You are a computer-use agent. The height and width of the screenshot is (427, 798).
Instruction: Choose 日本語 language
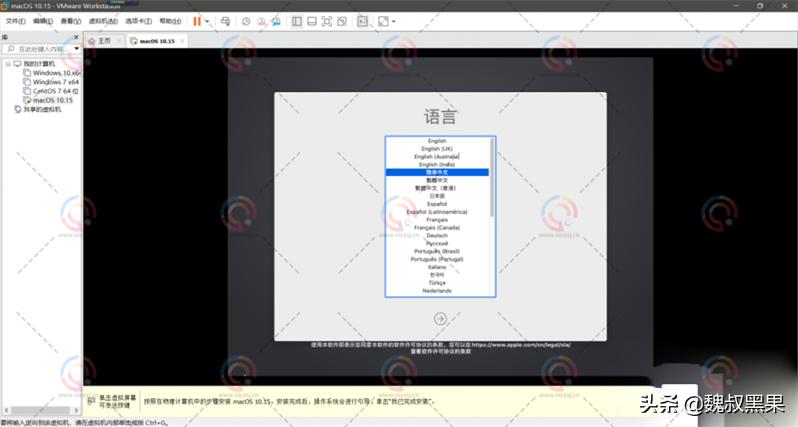point(437,196)
